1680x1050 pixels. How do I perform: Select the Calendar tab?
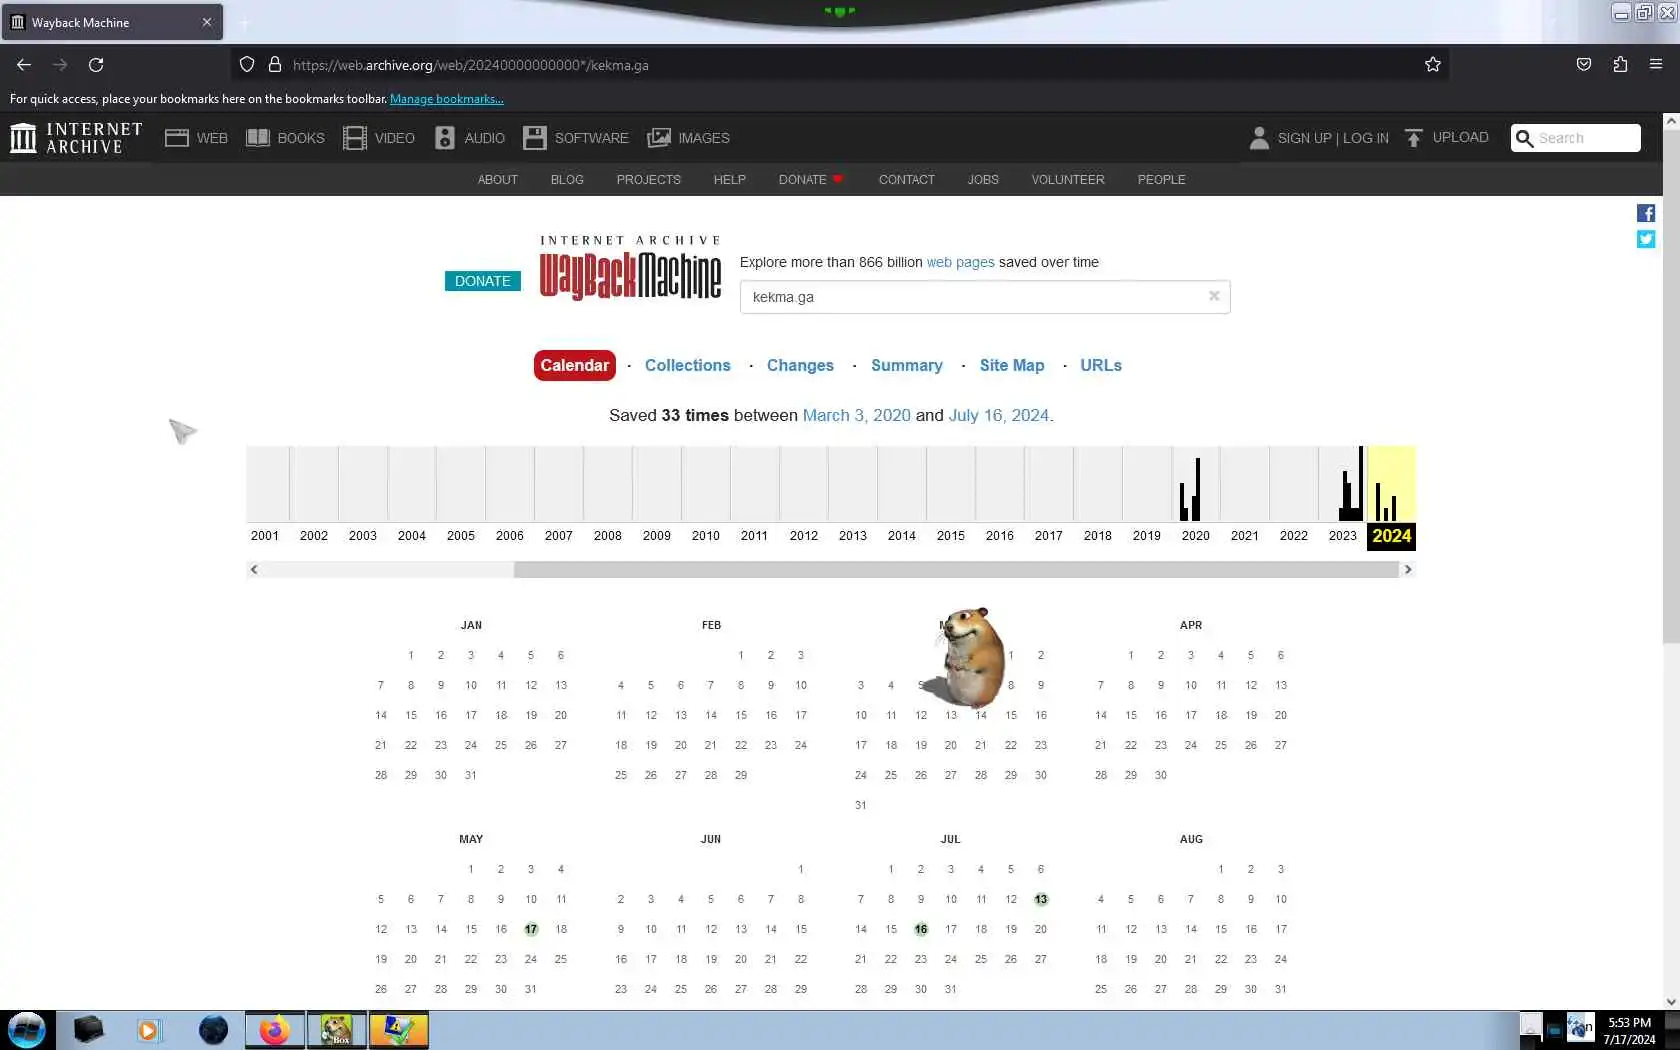point(574,365)
